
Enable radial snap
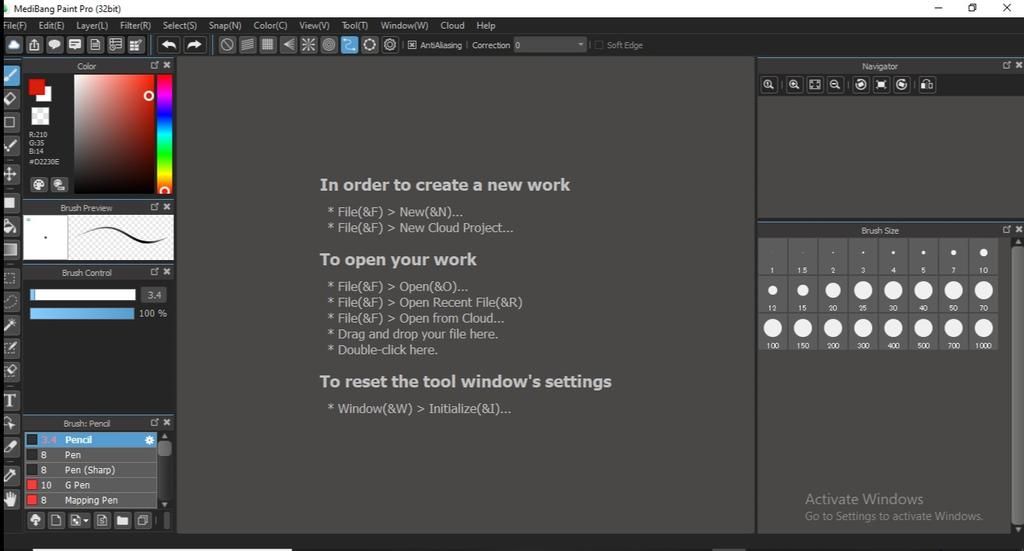click(308, 45)
